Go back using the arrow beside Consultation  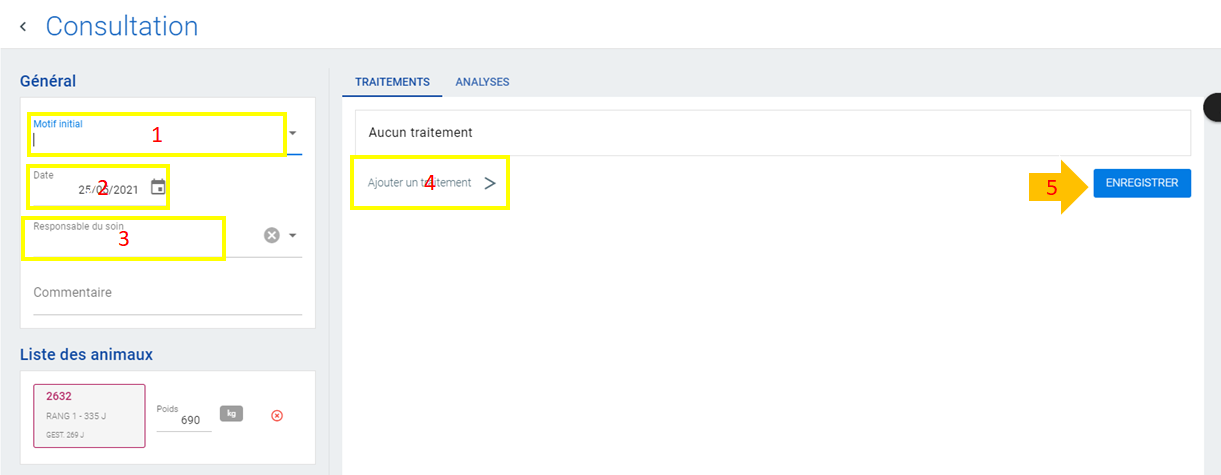23,27
